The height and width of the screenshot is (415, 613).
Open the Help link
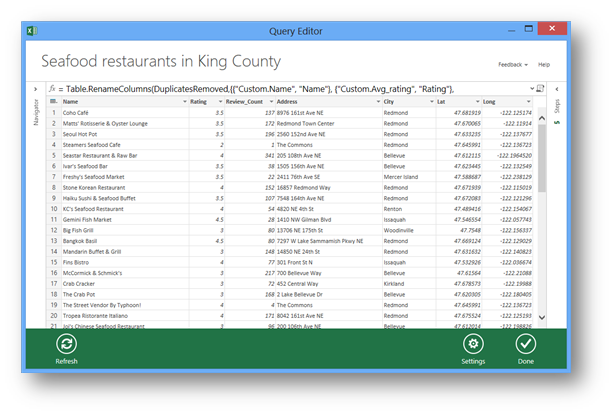point(544,64)
